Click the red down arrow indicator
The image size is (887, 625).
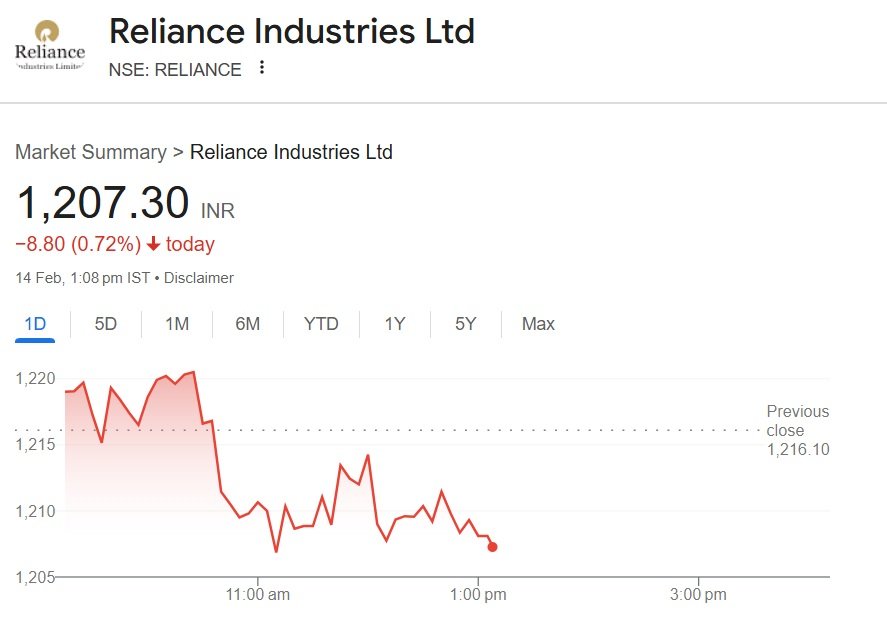pos(153,244)
